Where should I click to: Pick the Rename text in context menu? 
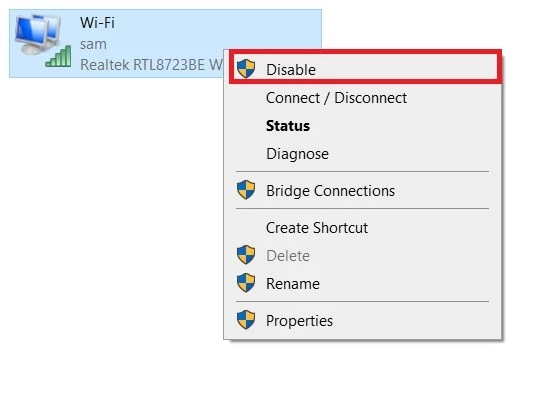(x=293, y=284)
